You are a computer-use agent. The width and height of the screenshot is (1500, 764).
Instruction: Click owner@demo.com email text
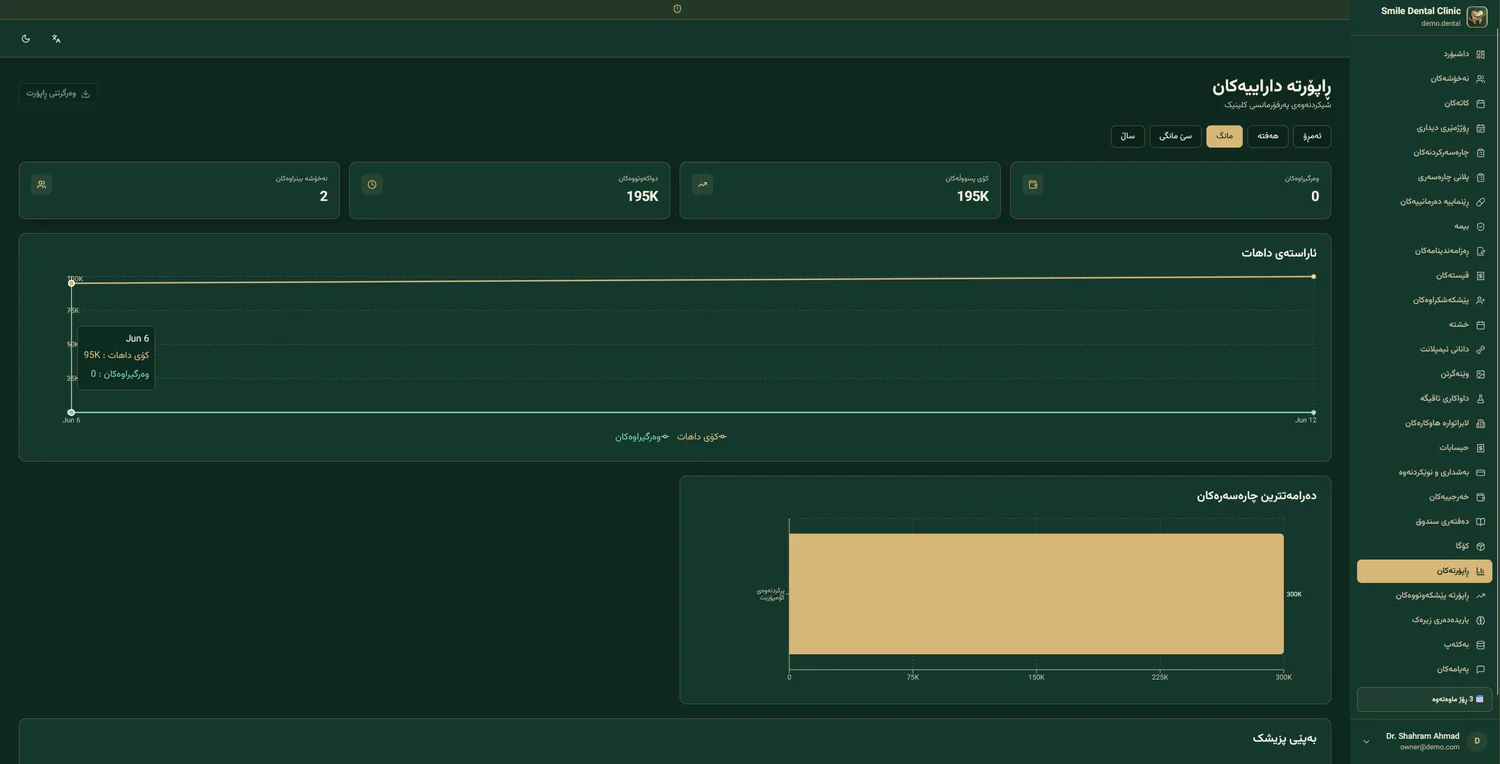pyautogui.click(x=1429, y=747)
